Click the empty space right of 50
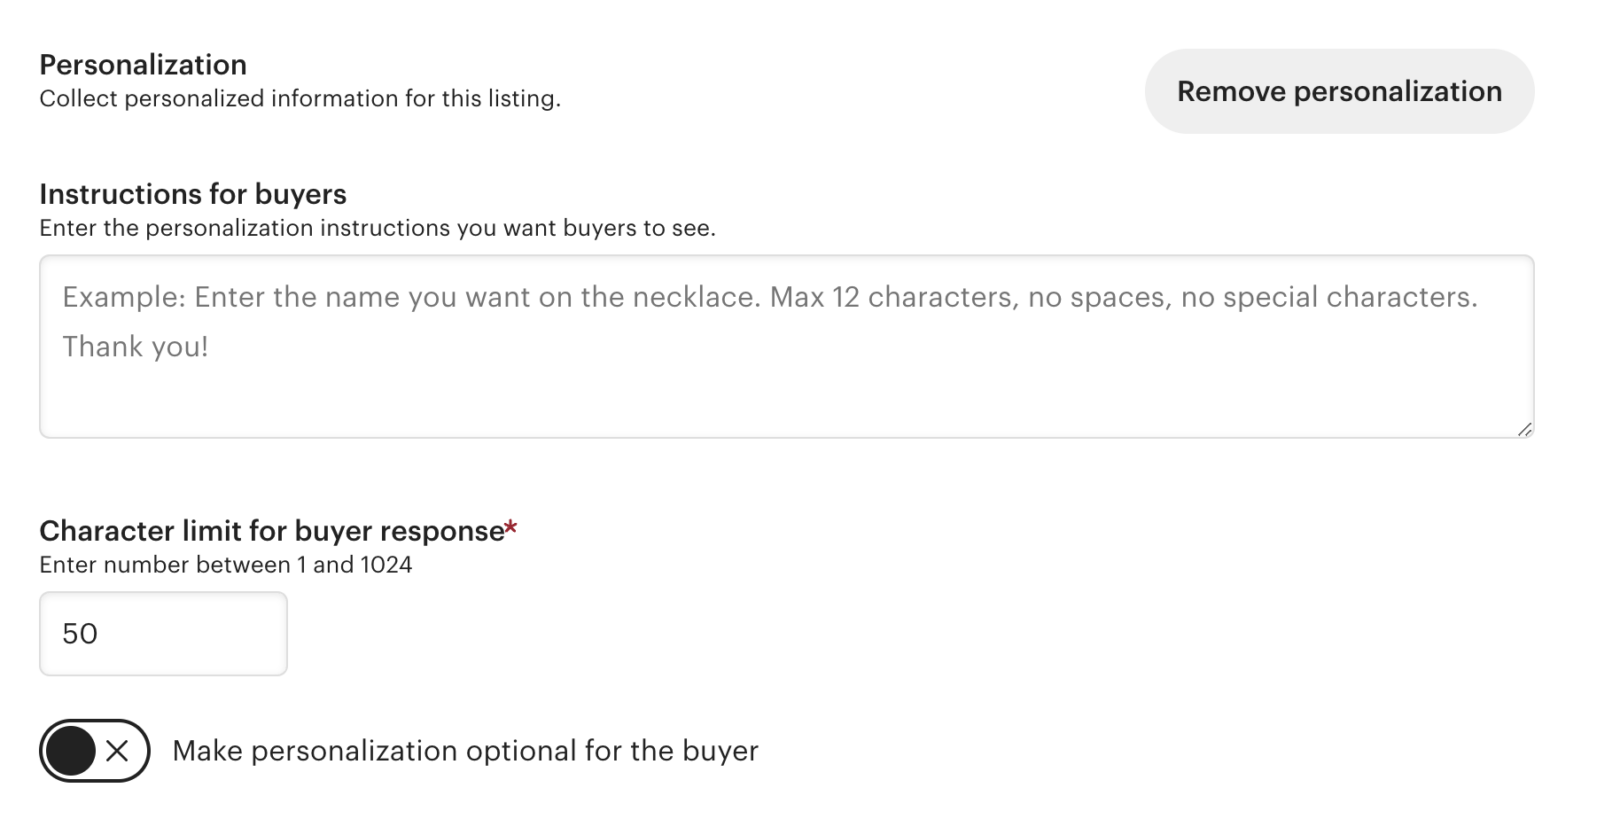This screenshot has width=1620, height=819. 200,634
